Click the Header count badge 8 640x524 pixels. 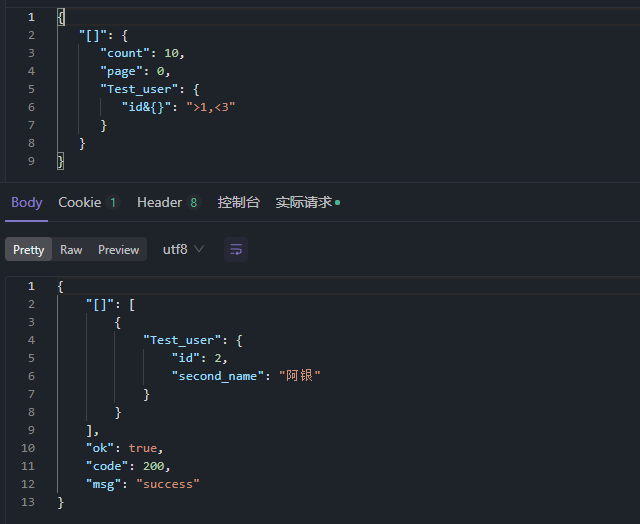click(194, 202)
